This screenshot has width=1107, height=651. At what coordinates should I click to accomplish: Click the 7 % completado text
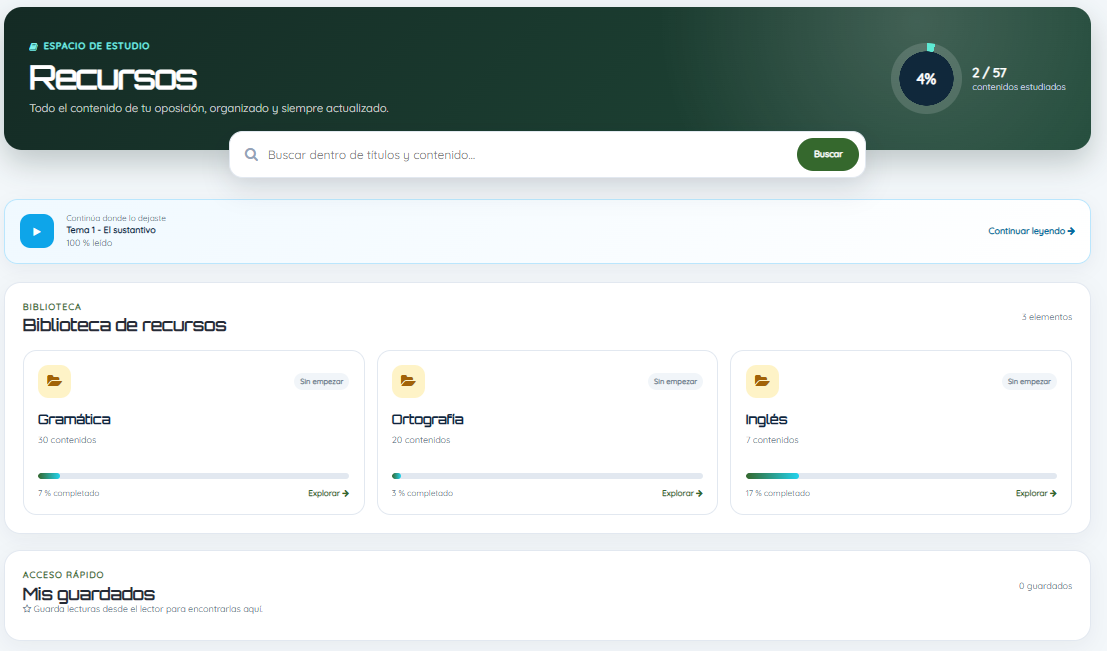(68, 494)
